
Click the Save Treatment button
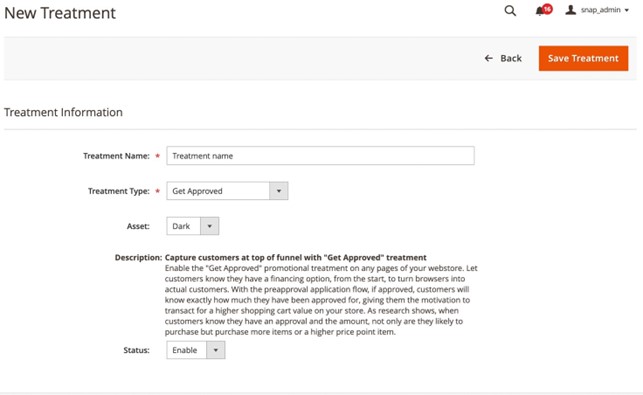click(x=583, y=58)
